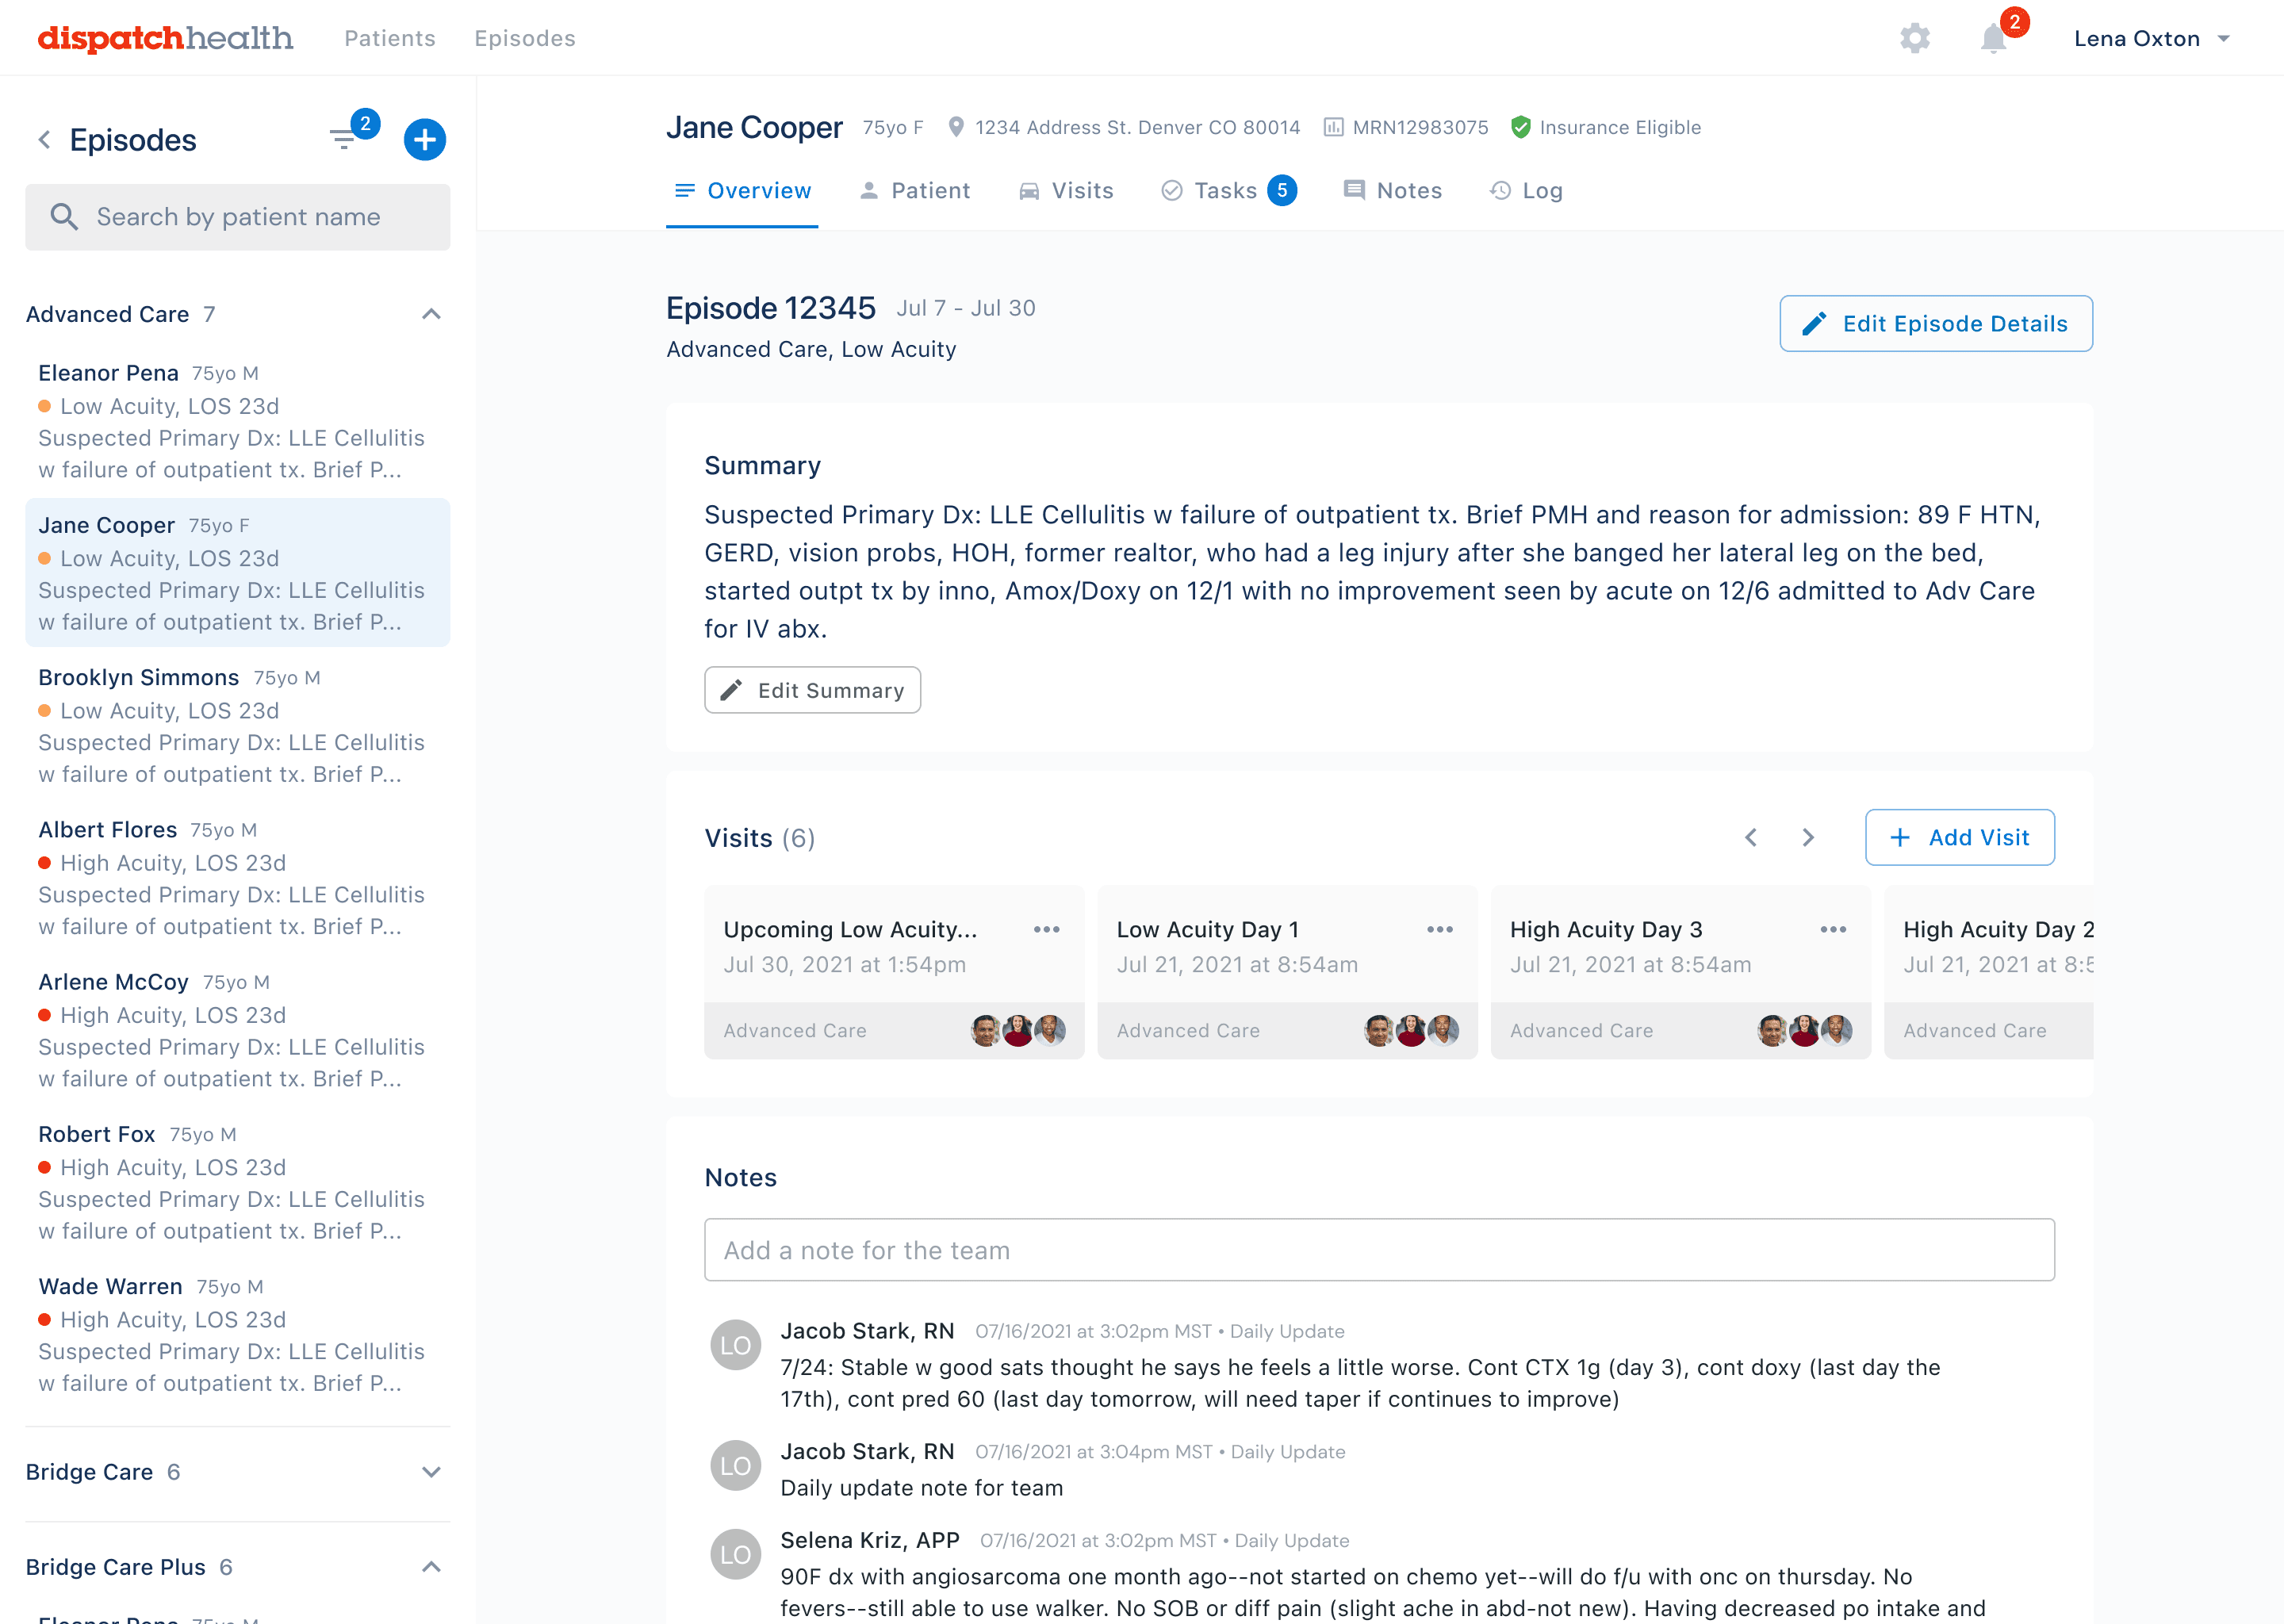2284x1624 pixels.
Task: Select Brooklyn Simmons episode
Action: [238, 725]
